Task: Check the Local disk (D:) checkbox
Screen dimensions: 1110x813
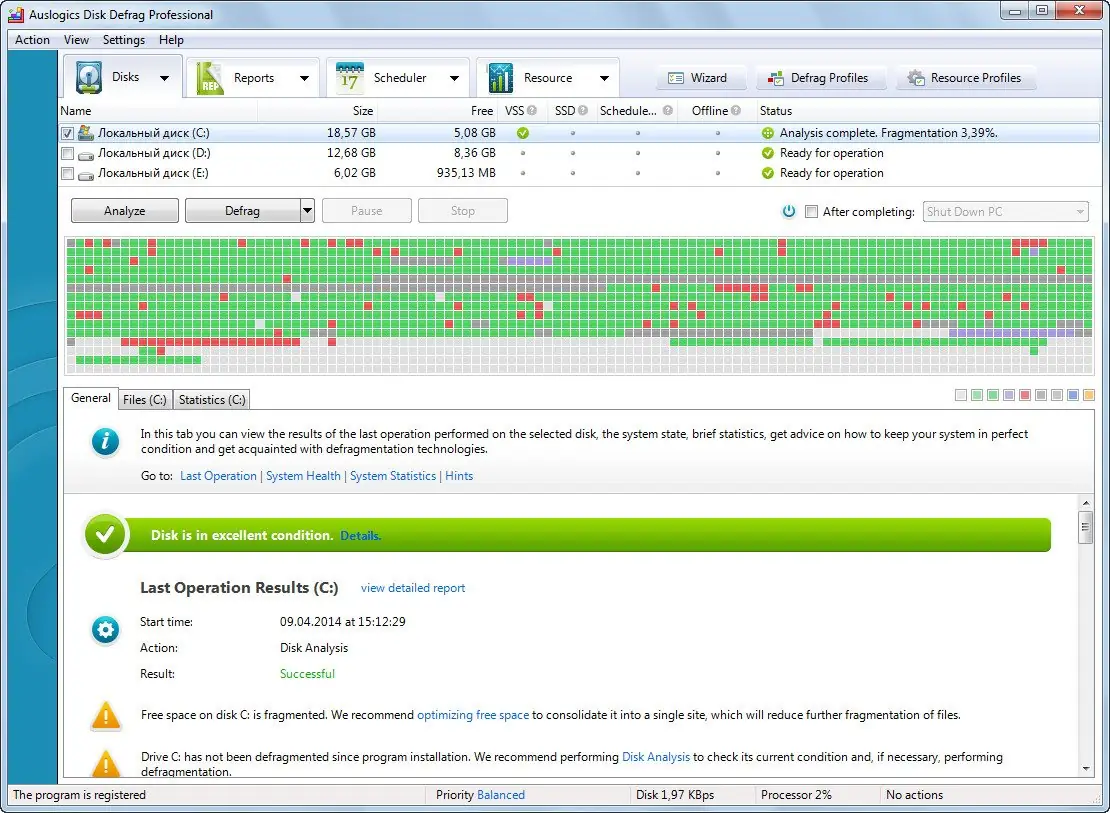Action: [67, 153]
